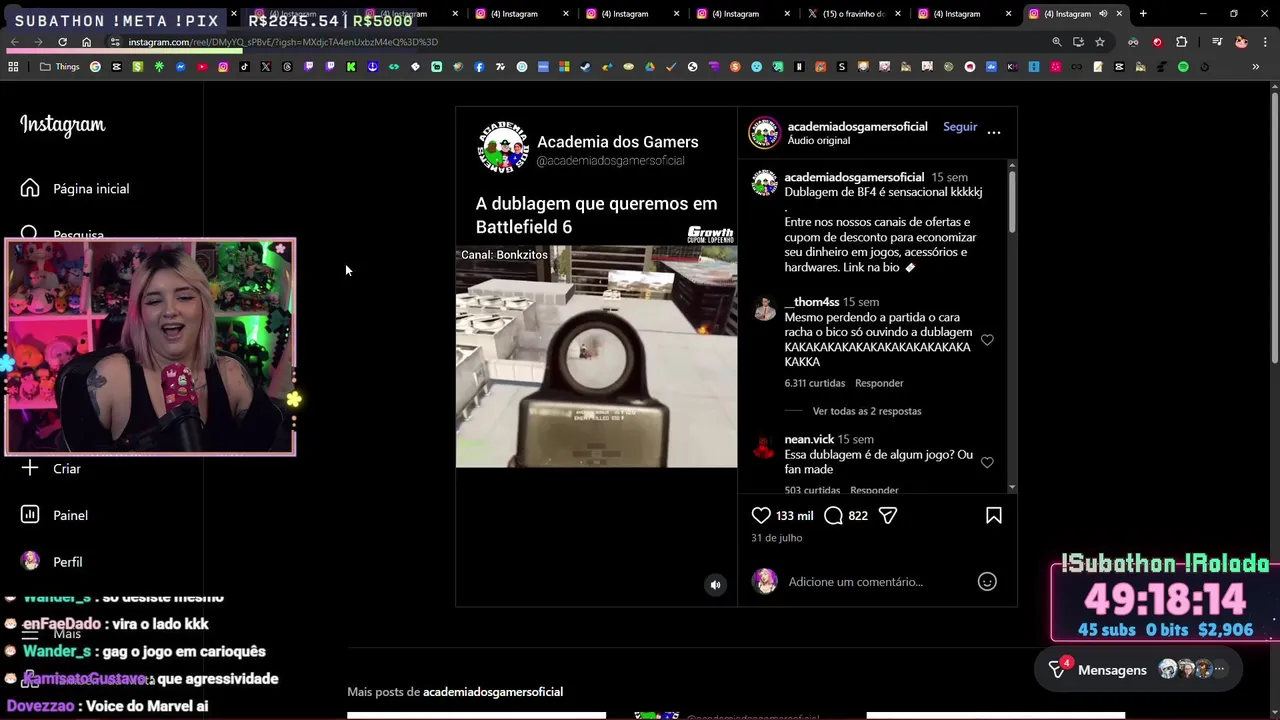Open Painel in the sidebar
The height and width of the screenshot is (720, 1280).
[x=55, y=515]
